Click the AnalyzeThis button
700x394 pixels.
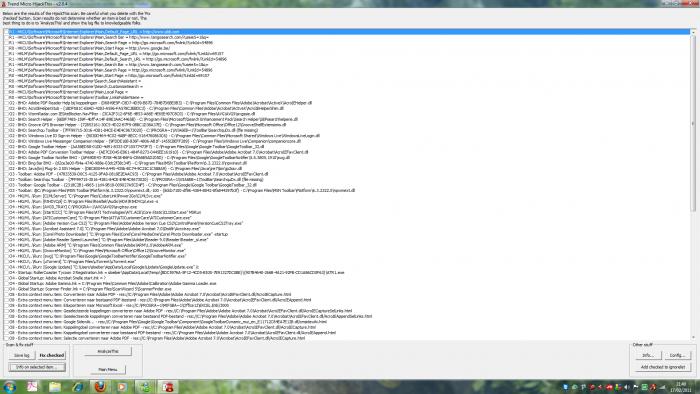(108, 352)
